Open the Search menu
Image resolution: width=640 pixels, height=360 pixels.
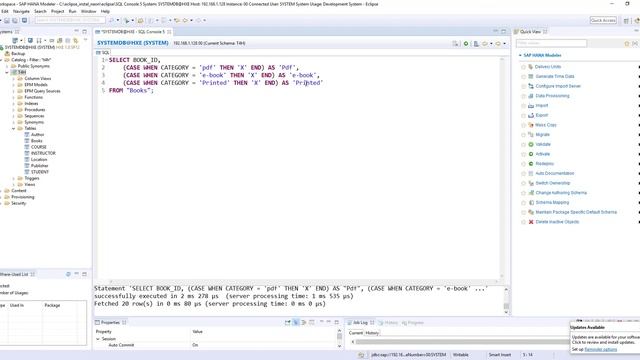pyautogui.click(x=40, y=11)
